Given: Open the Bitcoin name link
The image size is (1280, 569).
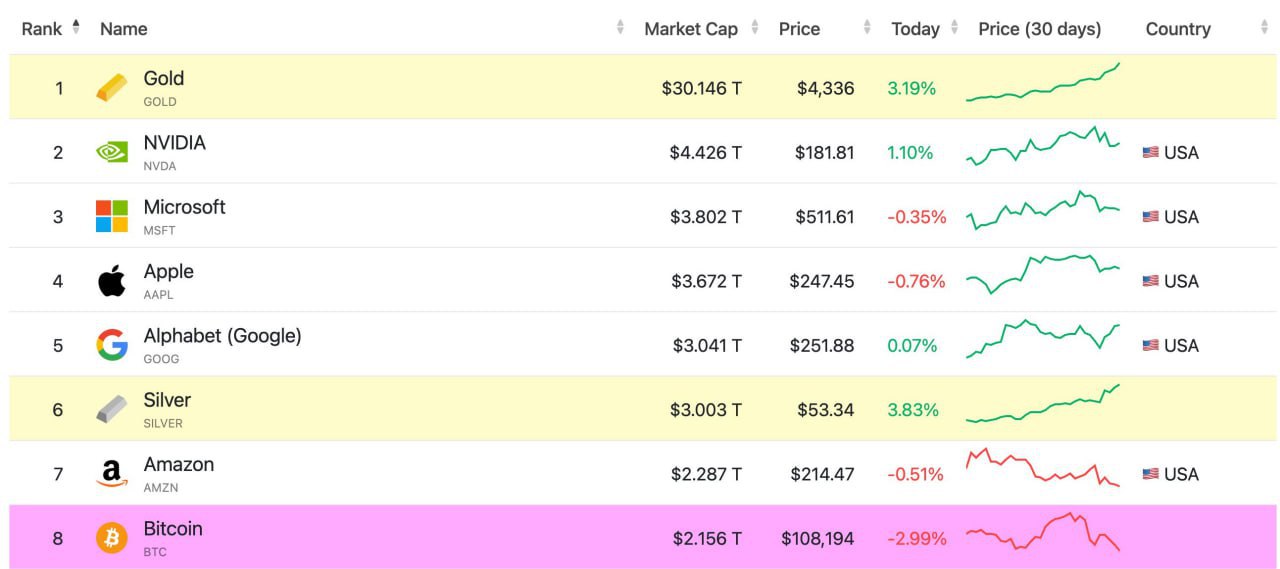Looking at the screenshot, I should (x=173, y=529).
